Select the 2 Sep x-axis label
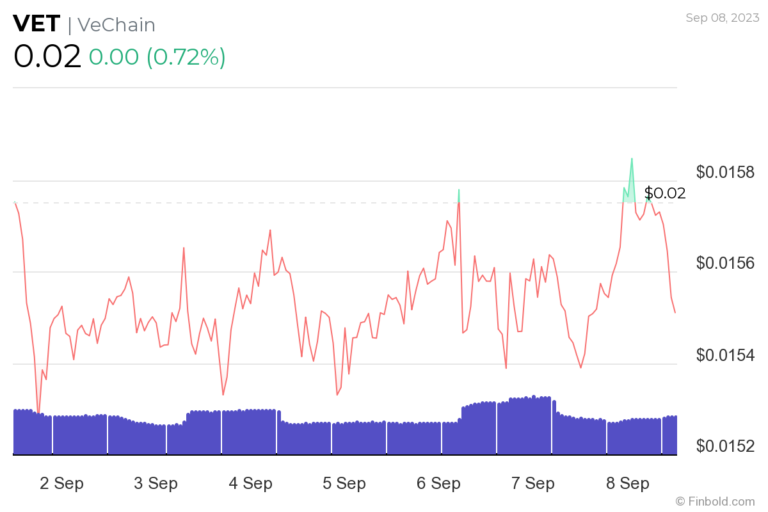The width and height of the screenshot is (768, 512). [x=61, y=483]
